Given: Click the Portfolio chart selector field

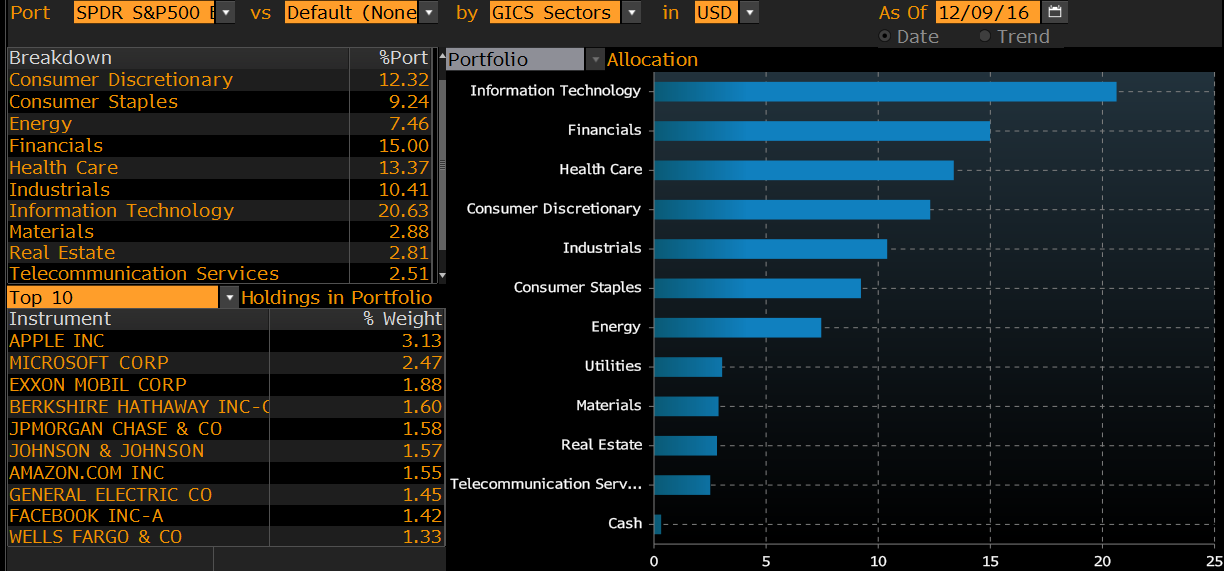Looking at the screenshot, I should (515, 59).
